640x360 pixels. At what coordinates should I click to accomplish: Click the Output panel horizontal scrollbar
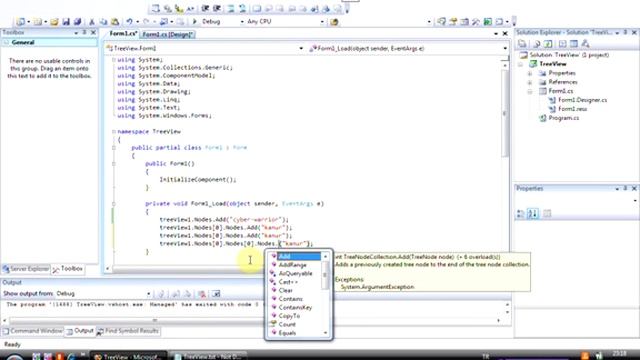pyautogui.click(x=251, y=320)
